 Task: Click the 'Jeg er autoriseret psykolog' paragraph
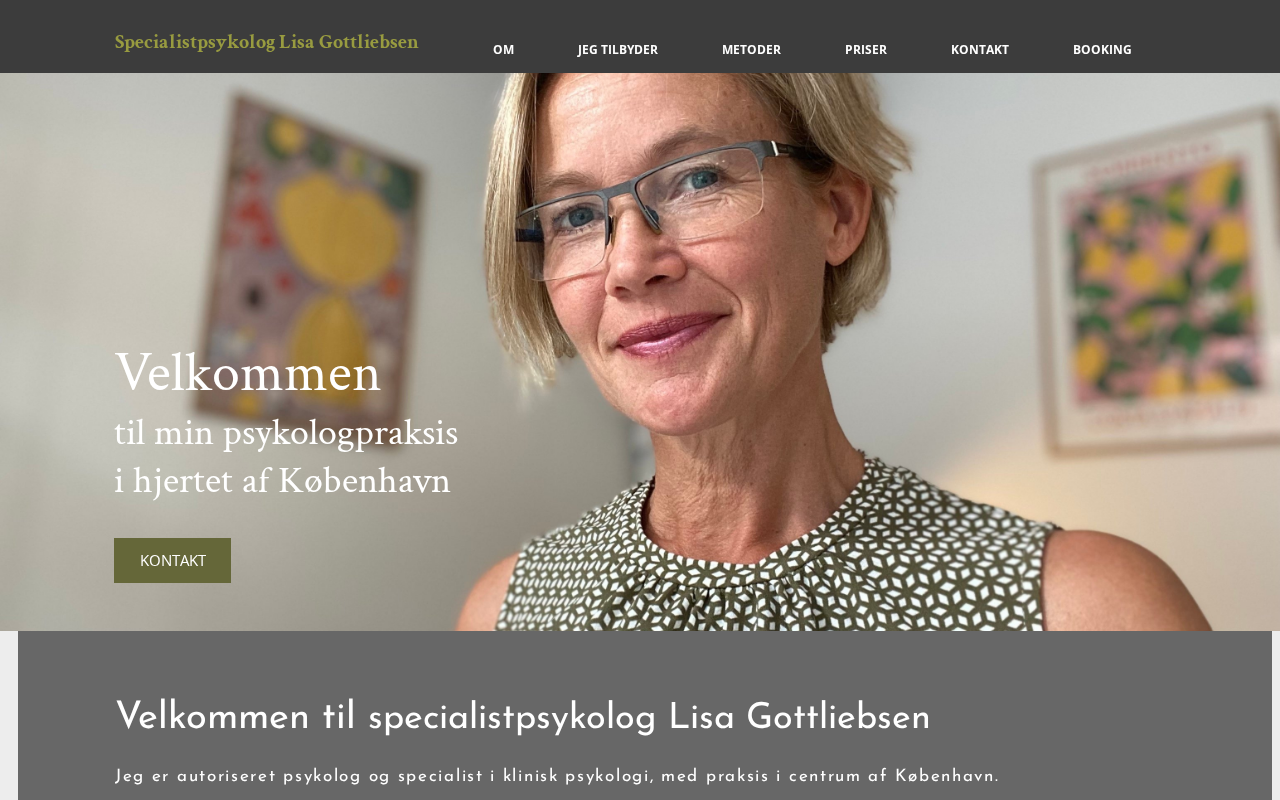[x=557, y=776]
